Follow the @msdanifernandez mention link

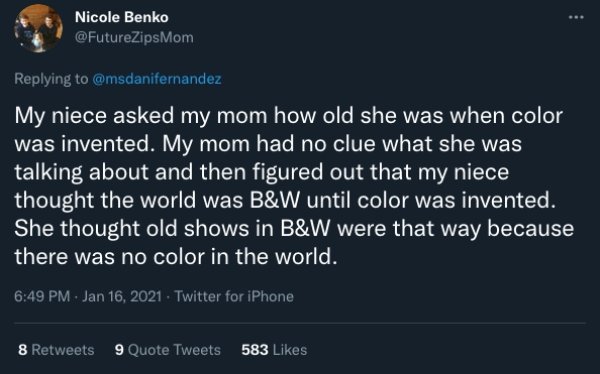click(x=157, y=79)
